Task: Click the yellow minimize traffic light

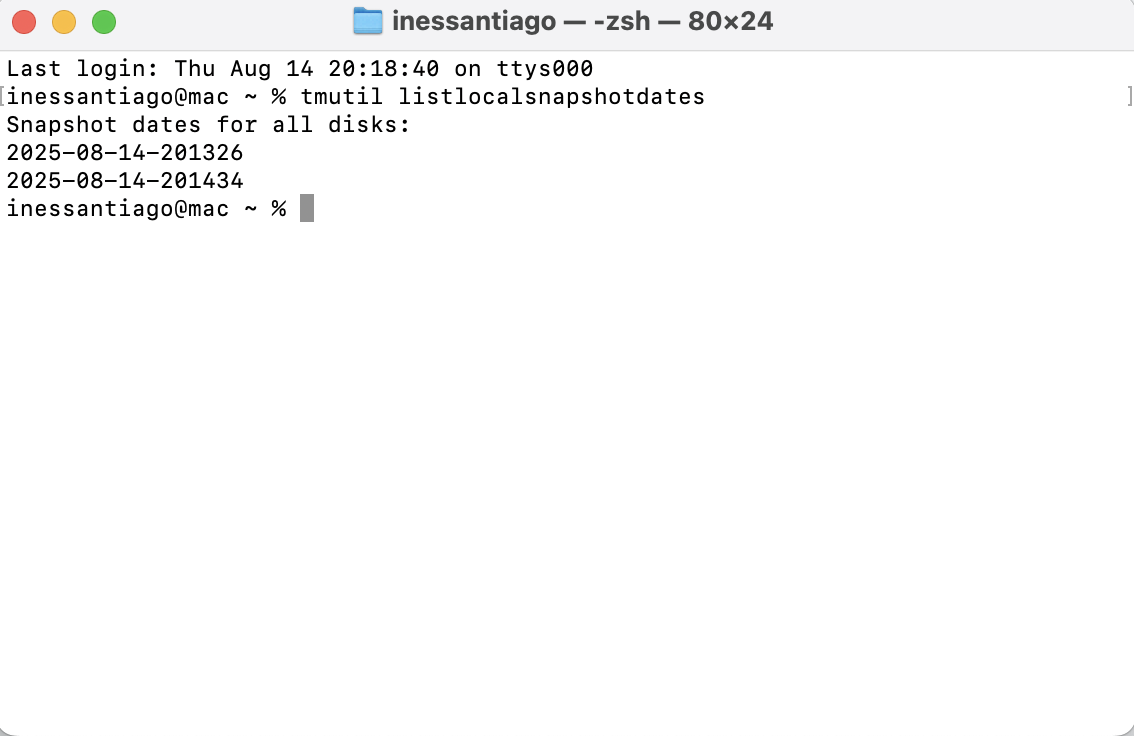Action: [64, 20]
